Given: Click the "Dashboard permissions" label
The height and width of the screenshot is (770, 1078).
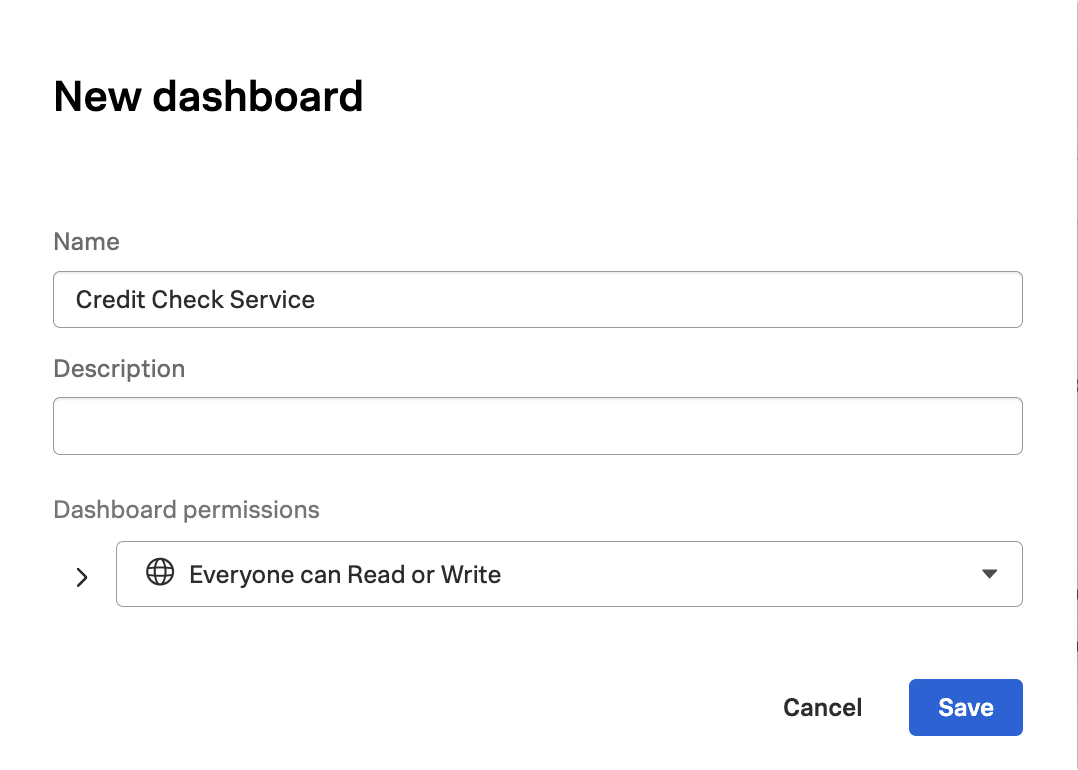Looking at the screenshot, I should [x=186, y=510].
